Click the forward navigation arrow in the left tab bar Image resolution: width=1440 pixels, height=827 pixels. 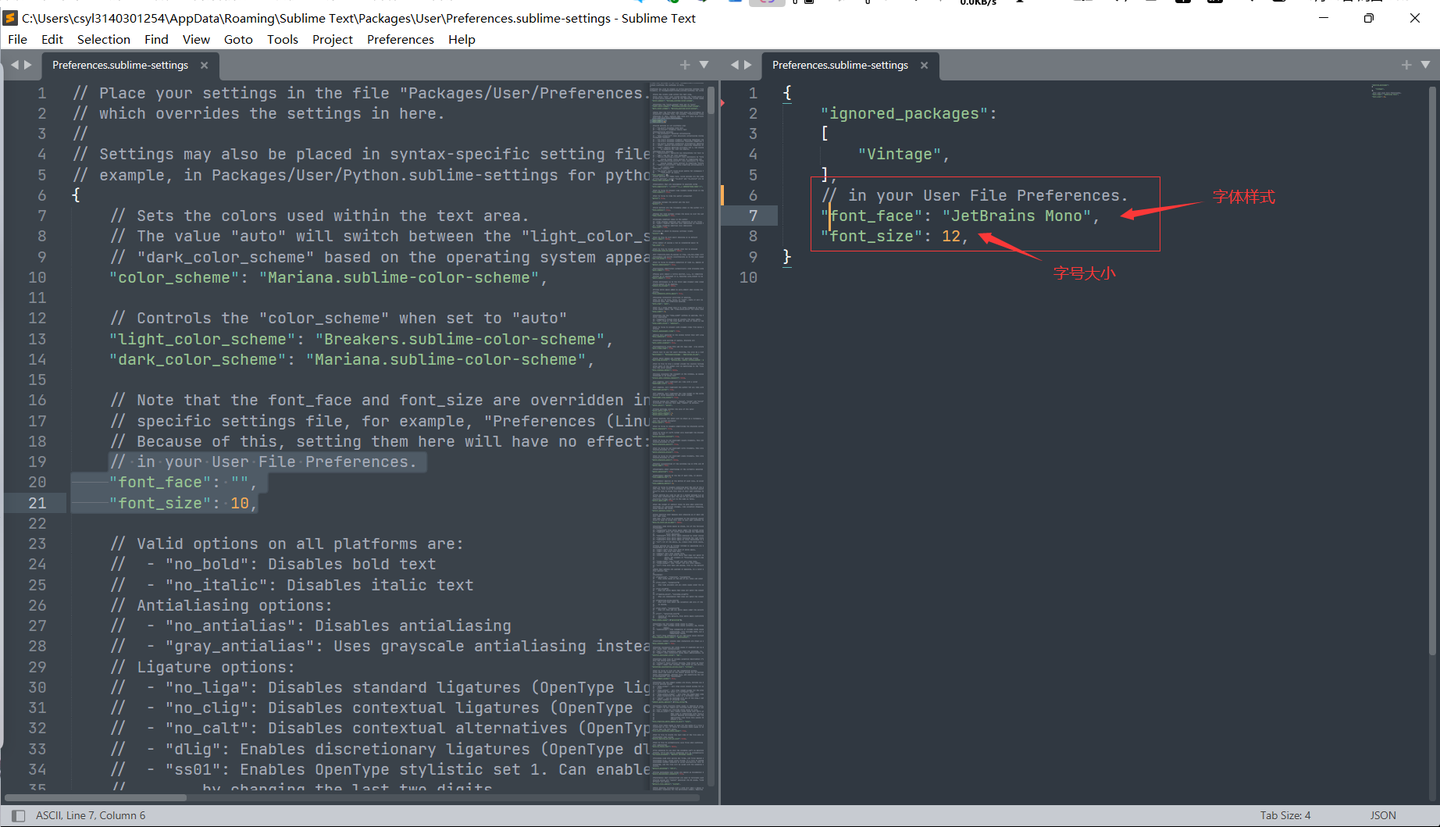click(x=28, y=64)
